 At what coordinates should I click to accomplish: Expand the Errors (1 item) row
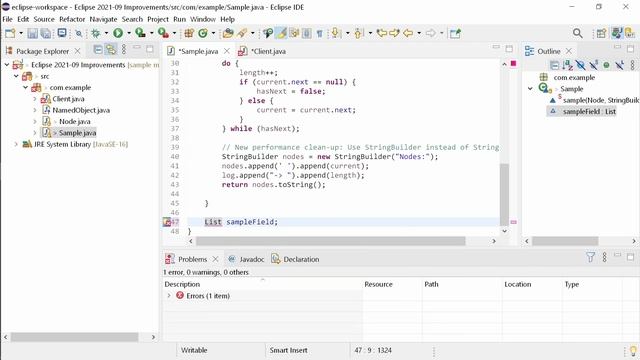(x=169, y=296)
